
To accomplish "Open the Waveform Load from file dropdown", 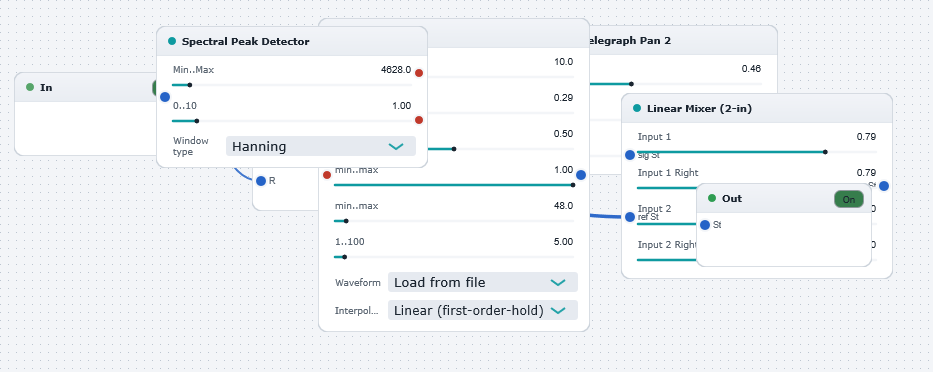I will 483,282.
